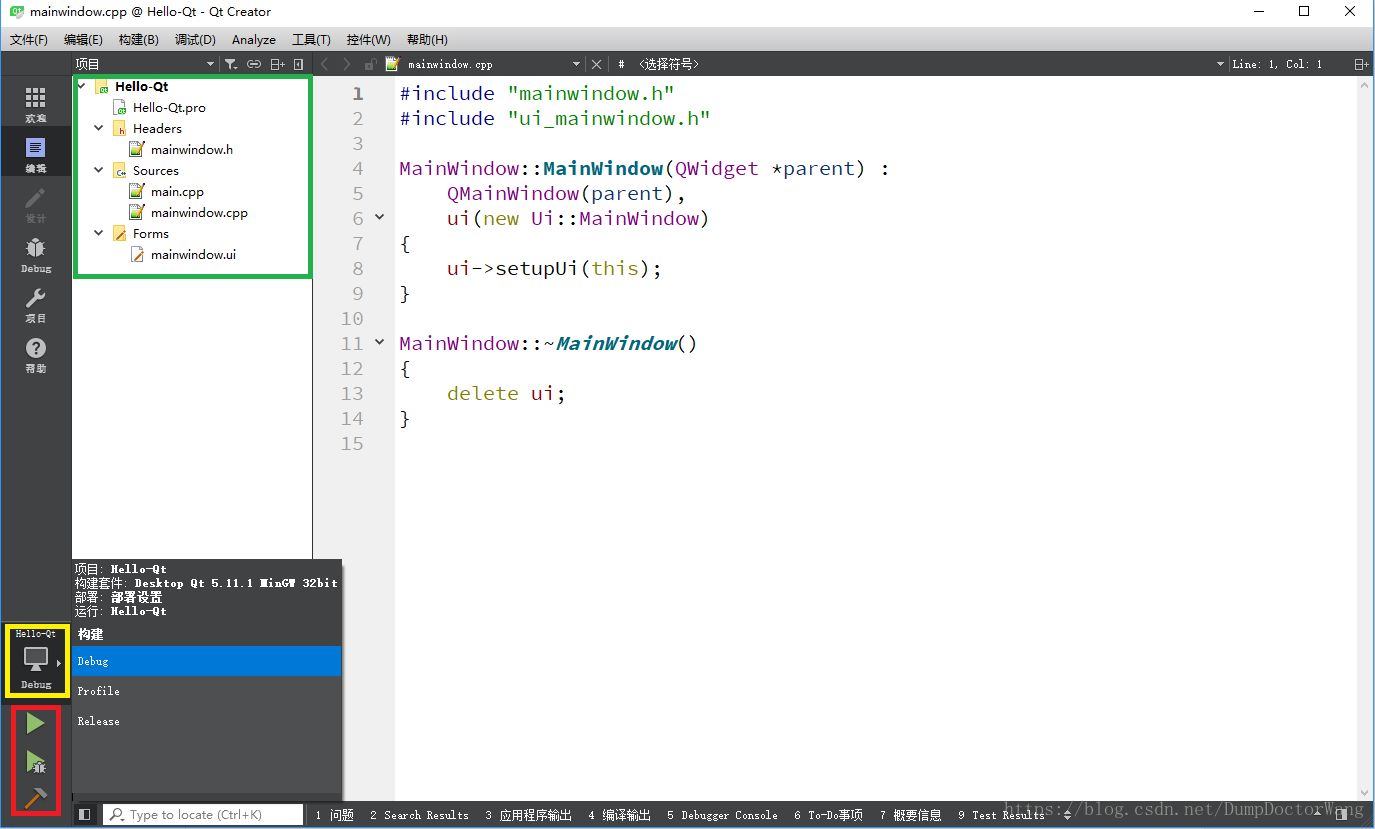Open mainwindow.h in project tree
Viewport: 1375px width, 829px height.
point(192,149)
